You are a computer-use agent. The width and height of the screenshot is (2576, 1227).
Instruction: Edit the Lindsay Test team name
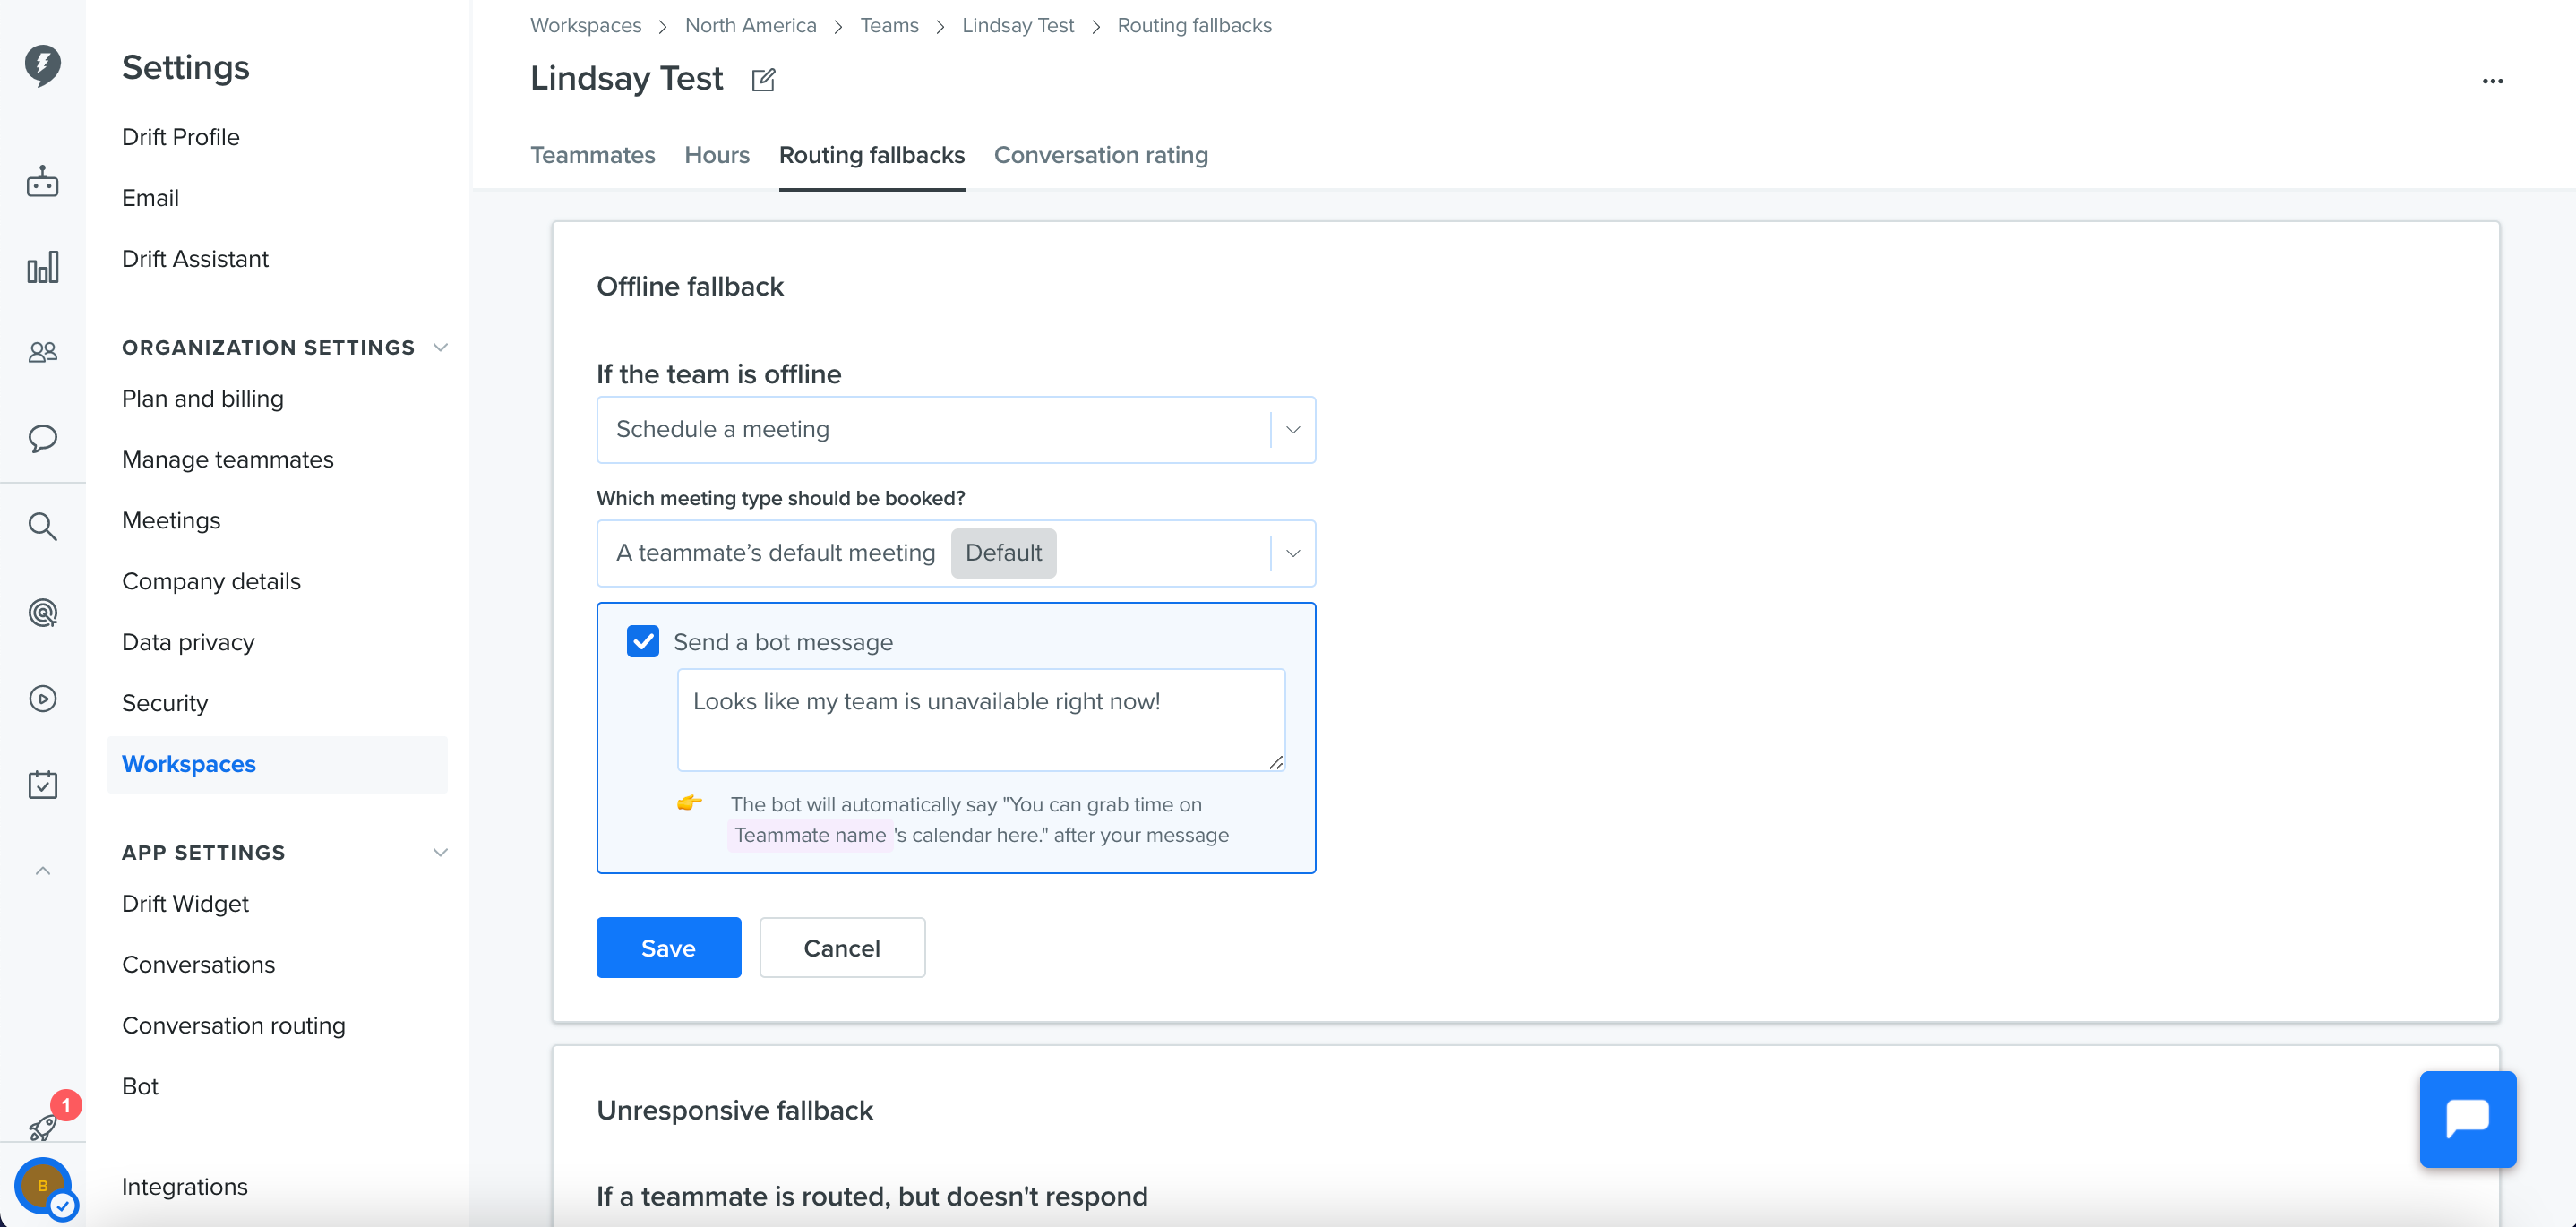point(763,79)
